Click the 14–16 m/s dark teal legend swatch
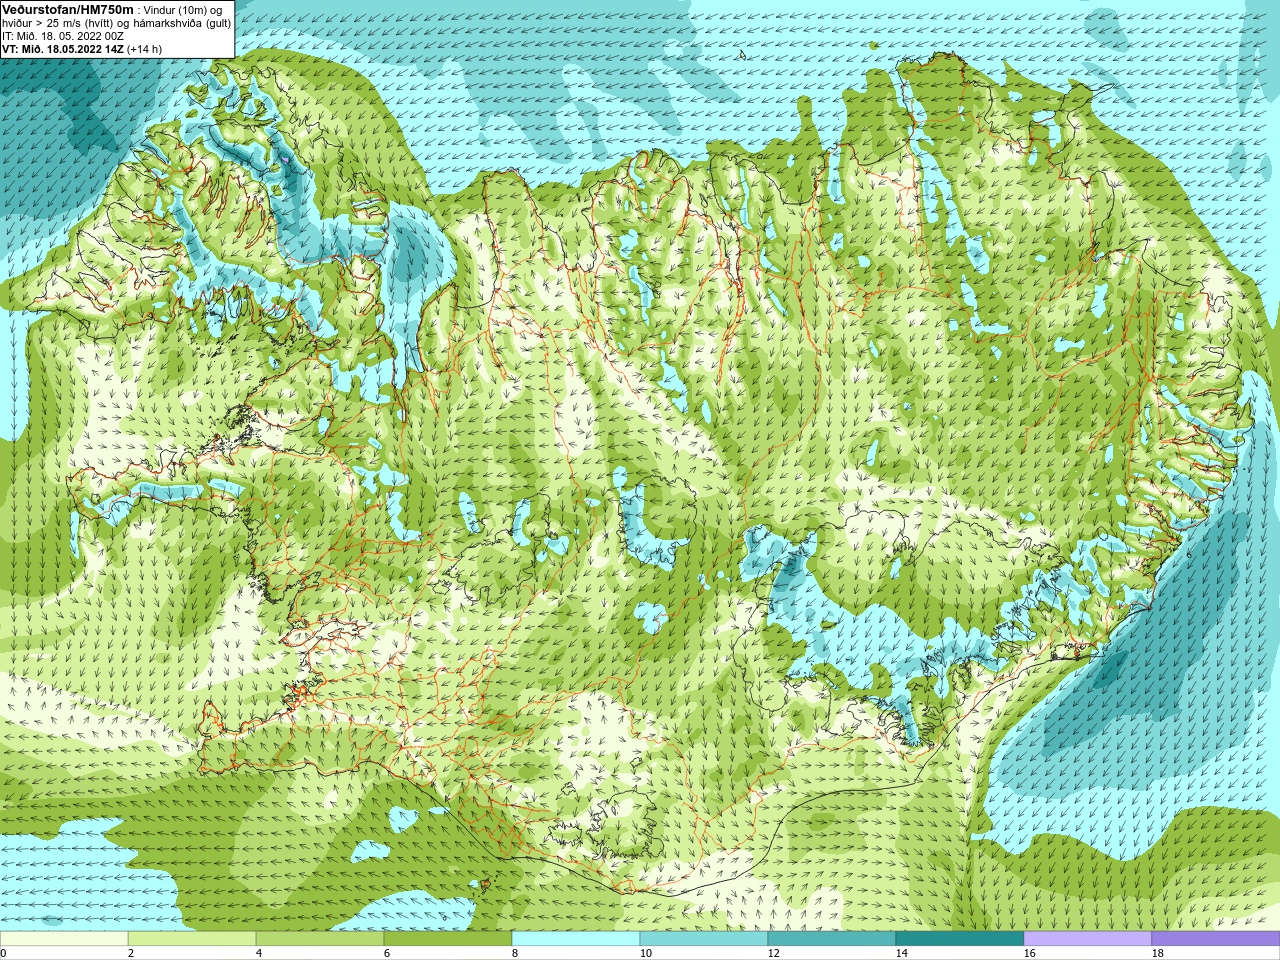This screenshot has height=960, width=1280. point(960,939)
